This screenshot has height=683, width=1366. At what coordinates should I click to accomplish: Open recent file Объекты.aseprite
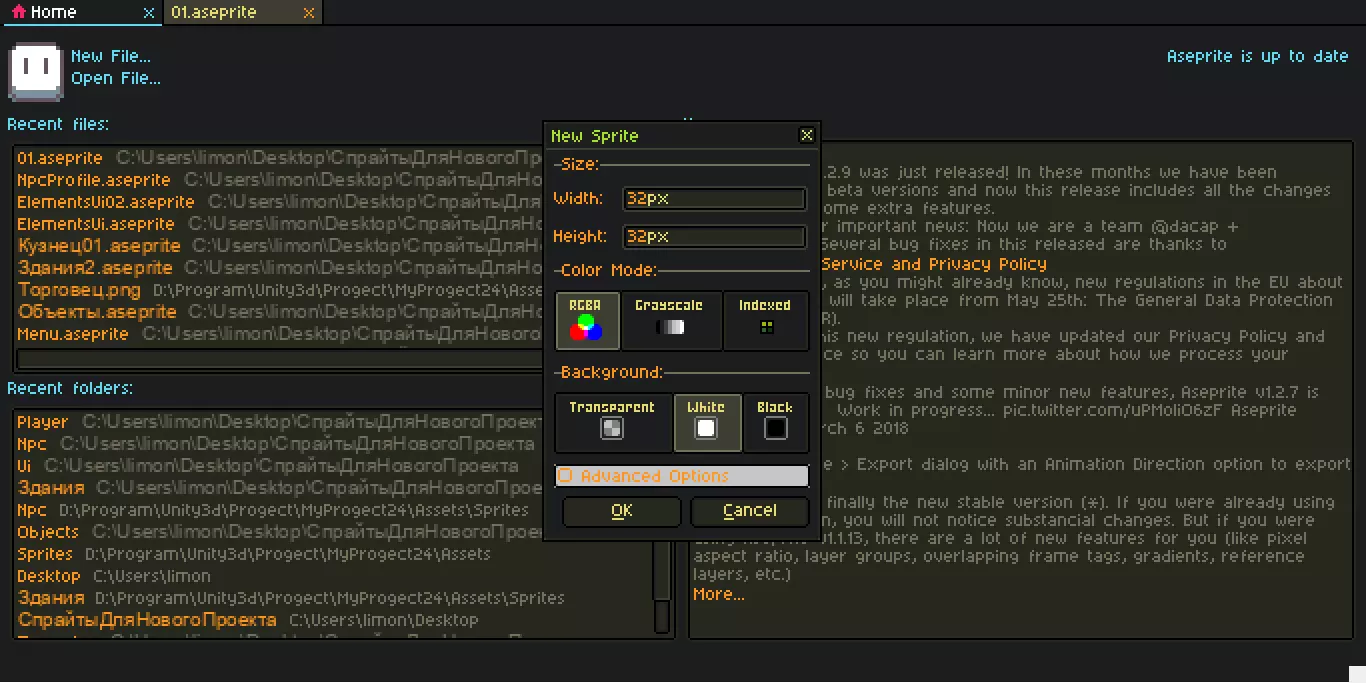[280, 312]
